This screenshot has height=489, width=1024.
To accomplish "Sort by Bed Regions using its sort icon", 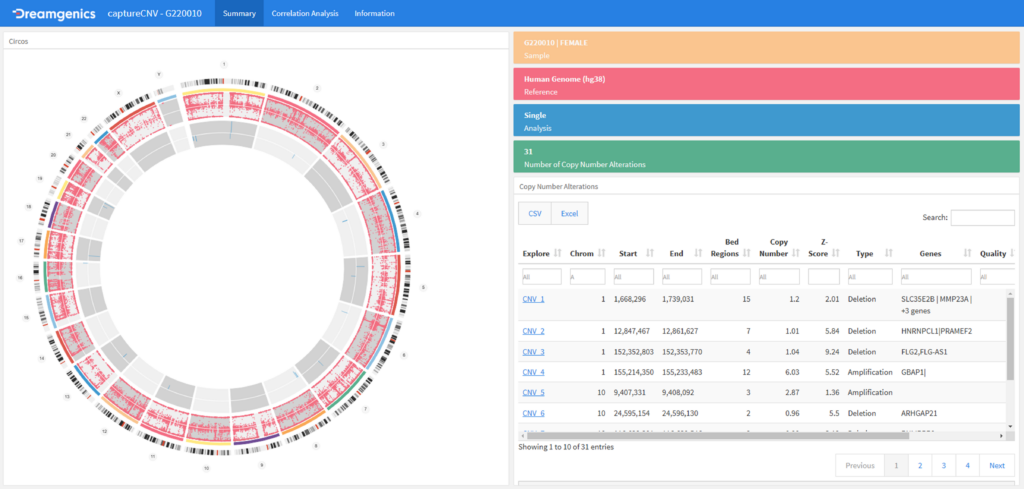I will (x=748, y=253).
